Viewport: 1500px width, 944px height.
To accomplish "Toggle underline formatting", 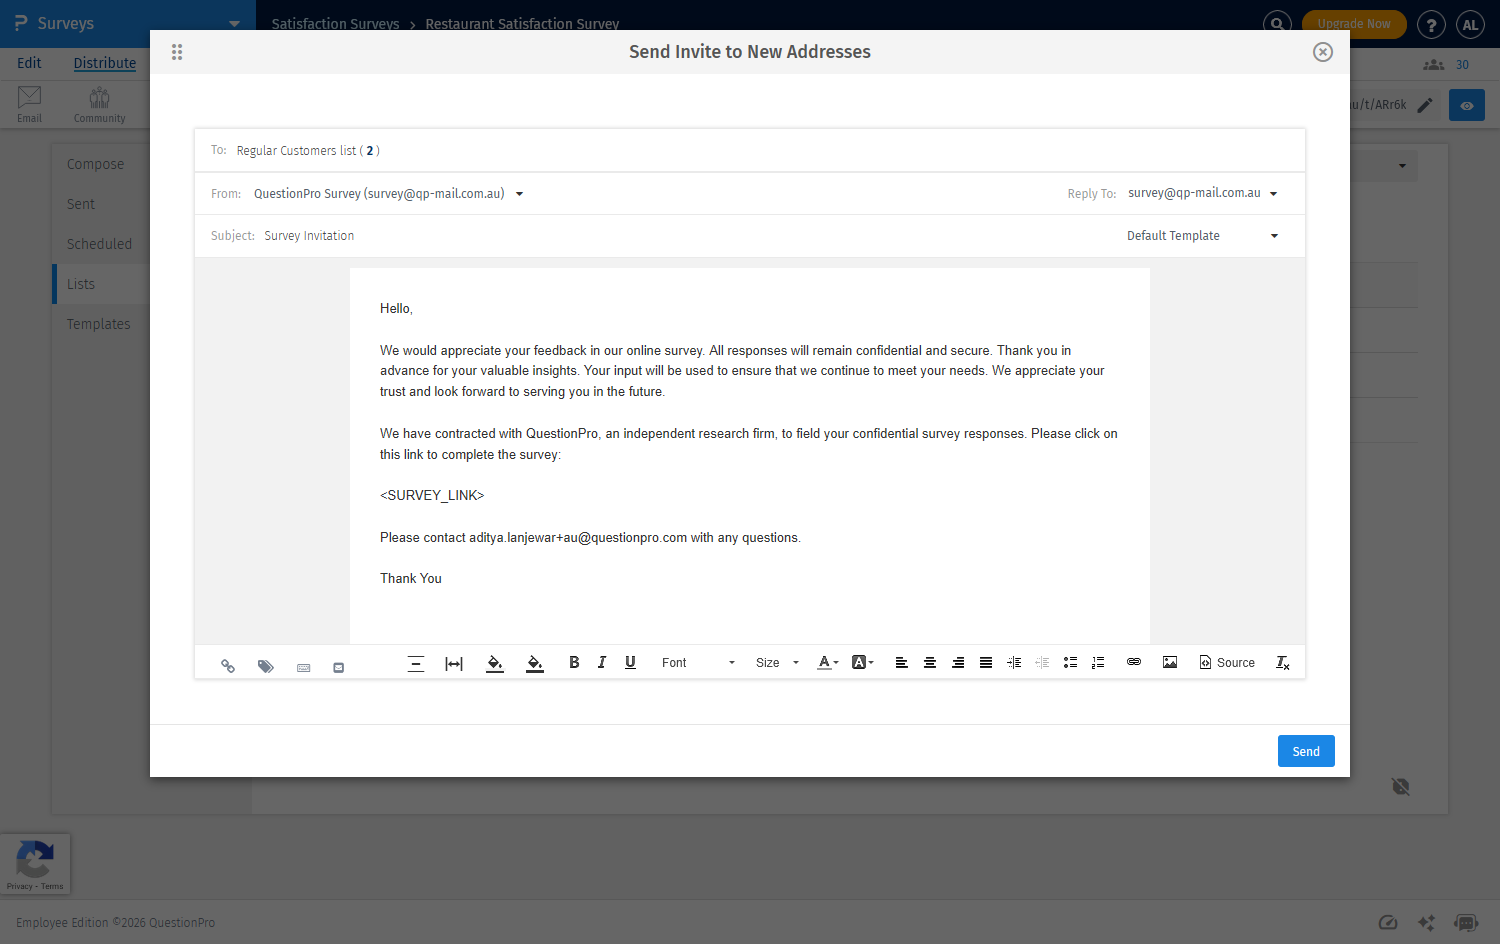I will pyautogui.click(x=630, y=662).
